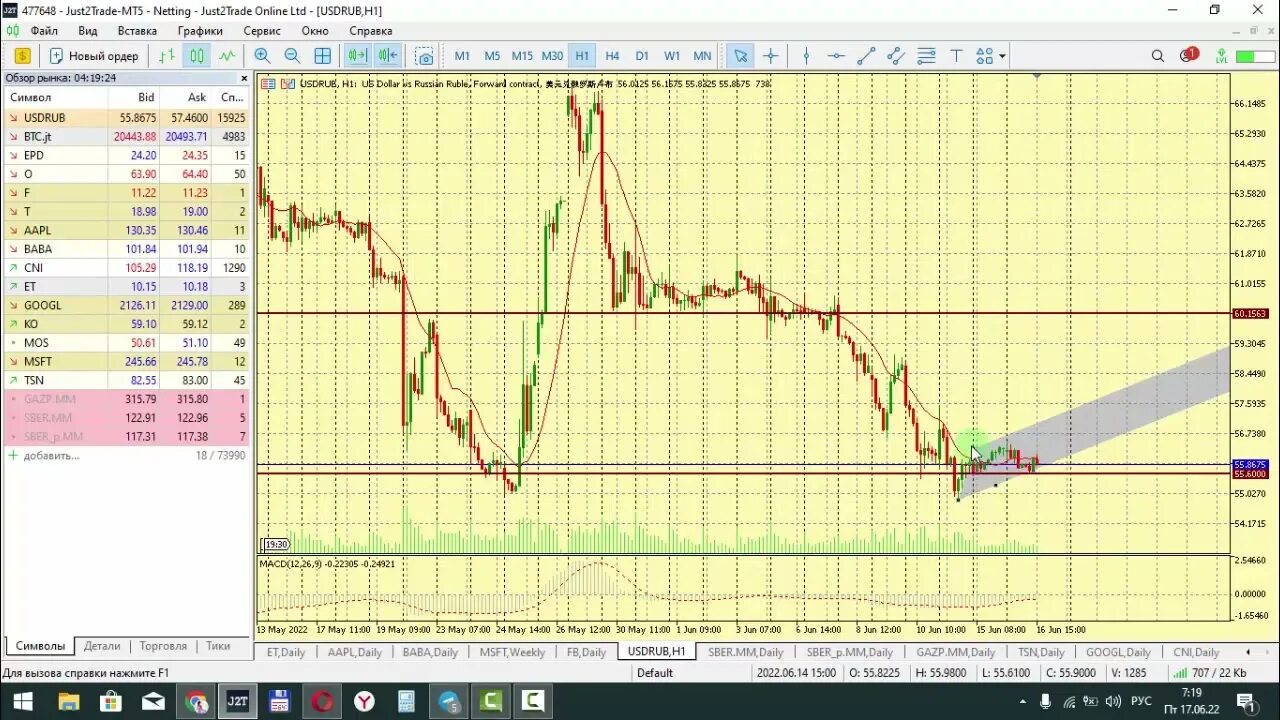Toggle chart shift from right edge
The image size is (1280, 720).
pyautogui.click(x=388, y=56)
